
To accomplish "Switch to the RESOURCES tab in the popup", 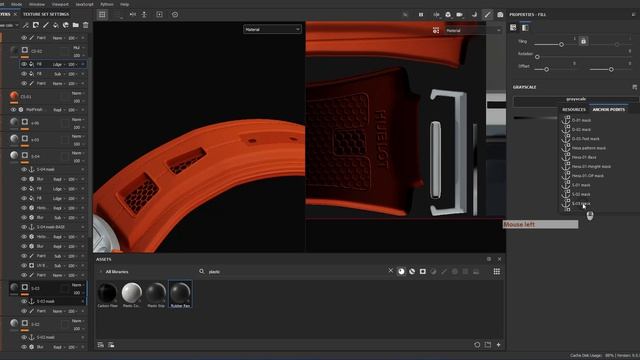I will 574,109.
